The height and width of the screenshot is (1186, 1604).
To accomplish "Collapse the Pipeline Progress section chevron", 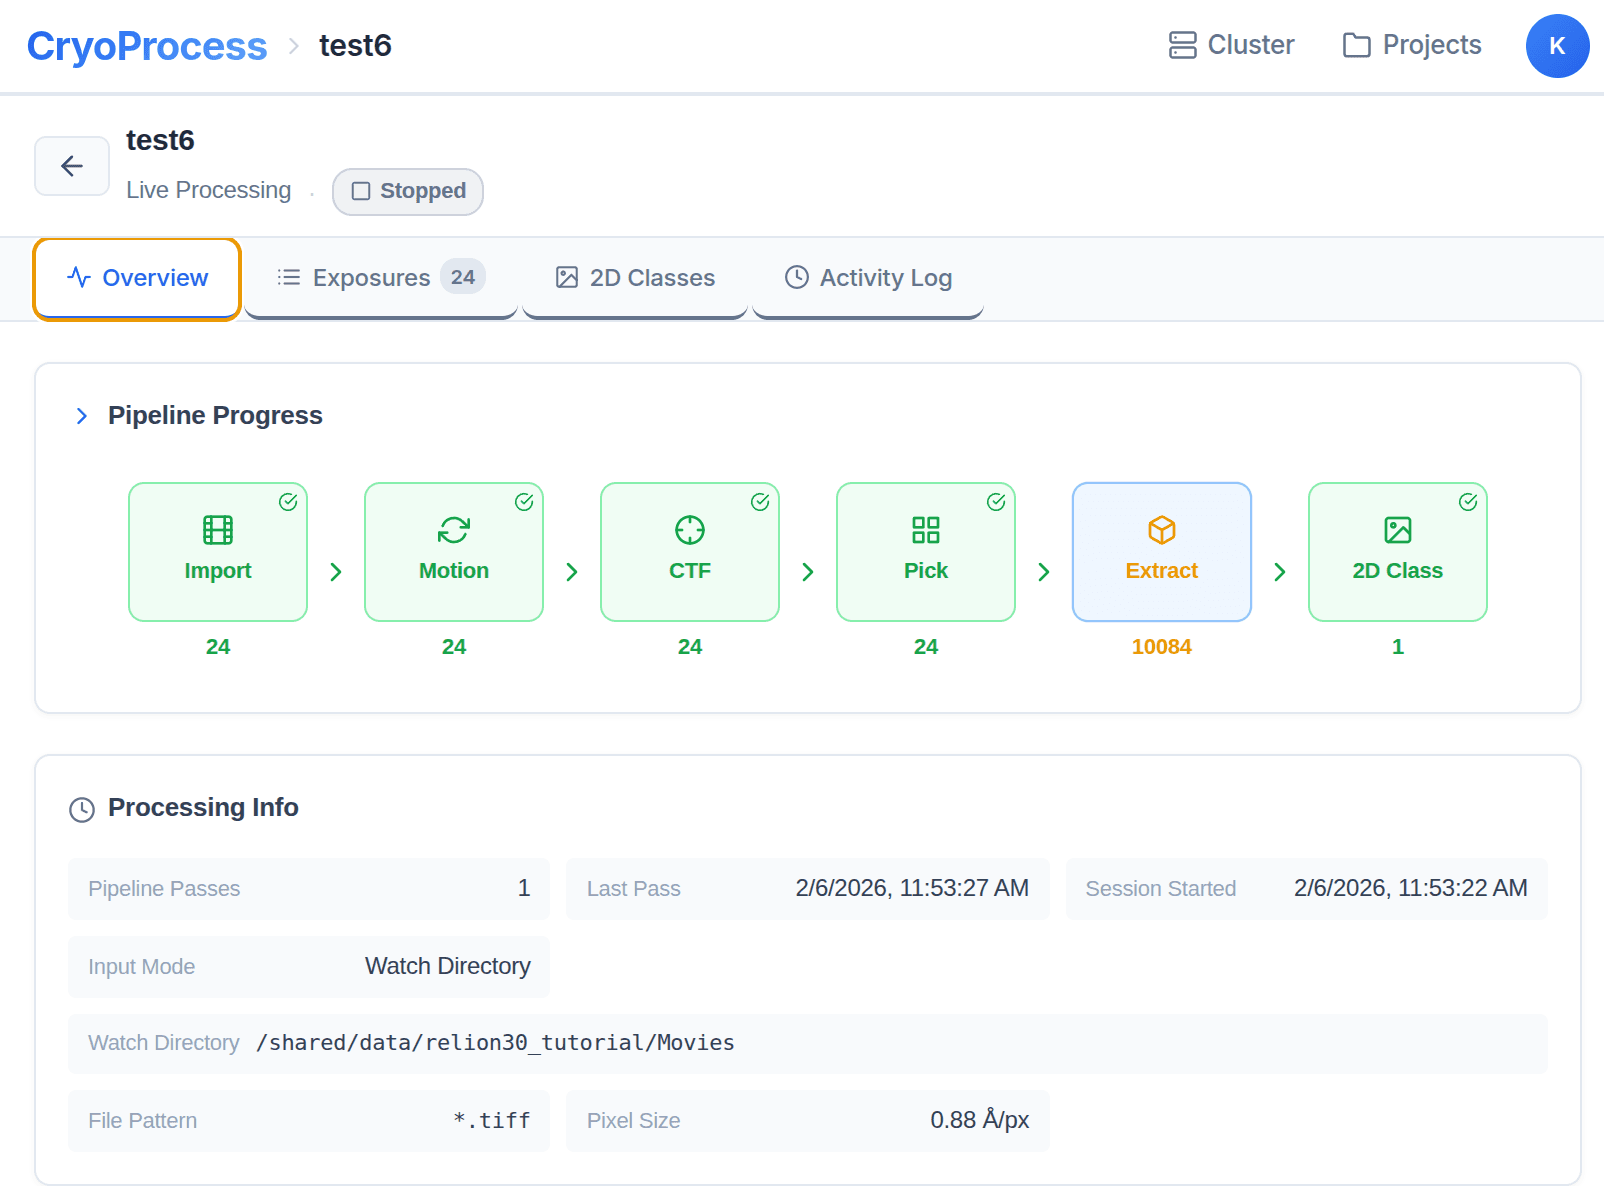I will point(82,416).
